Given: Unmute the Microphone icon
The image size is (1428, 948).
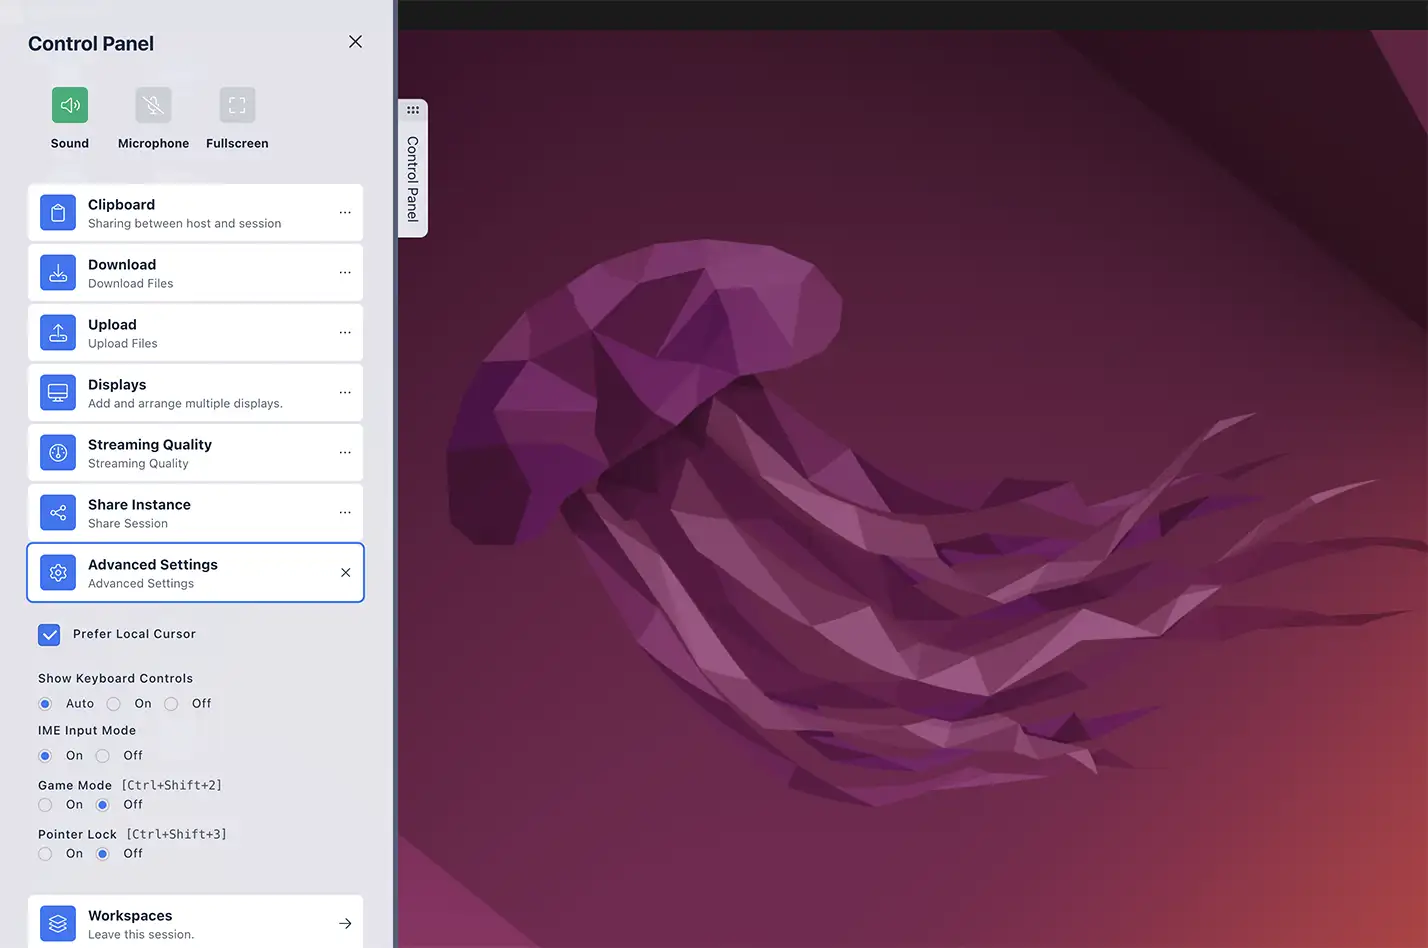Looking at the screenshot, I should [x=153, y=104].
